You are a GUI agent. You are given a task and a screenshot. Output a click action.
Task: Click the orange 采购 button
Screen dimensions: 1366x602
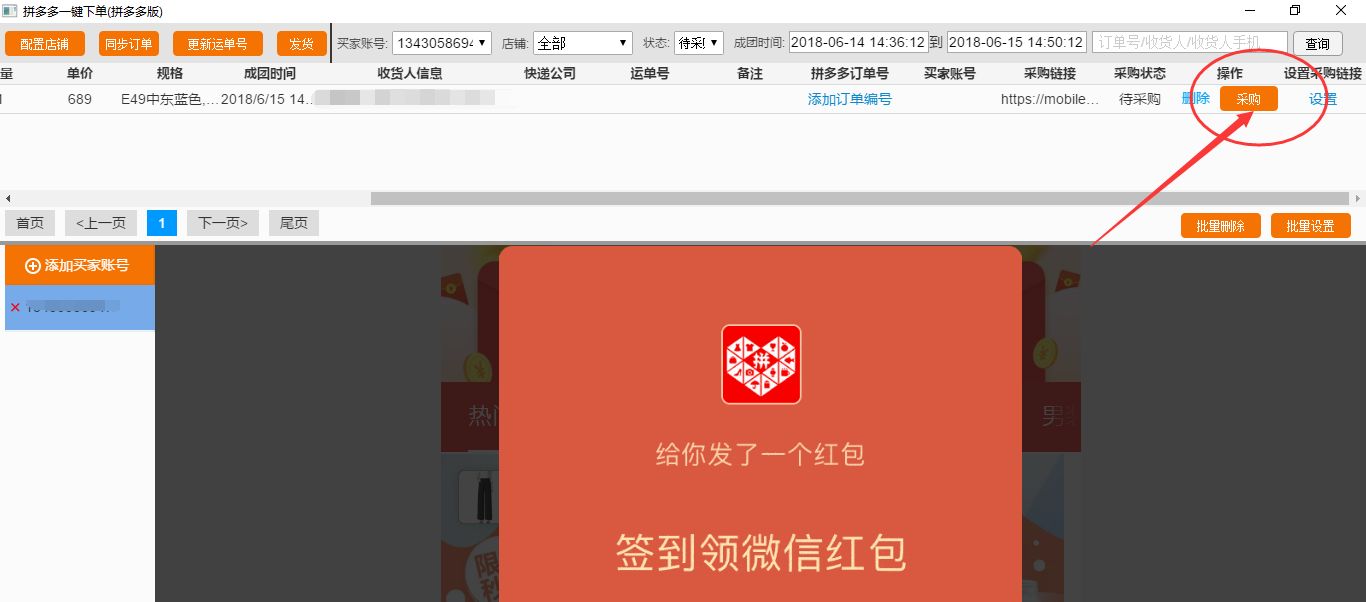1249,99
